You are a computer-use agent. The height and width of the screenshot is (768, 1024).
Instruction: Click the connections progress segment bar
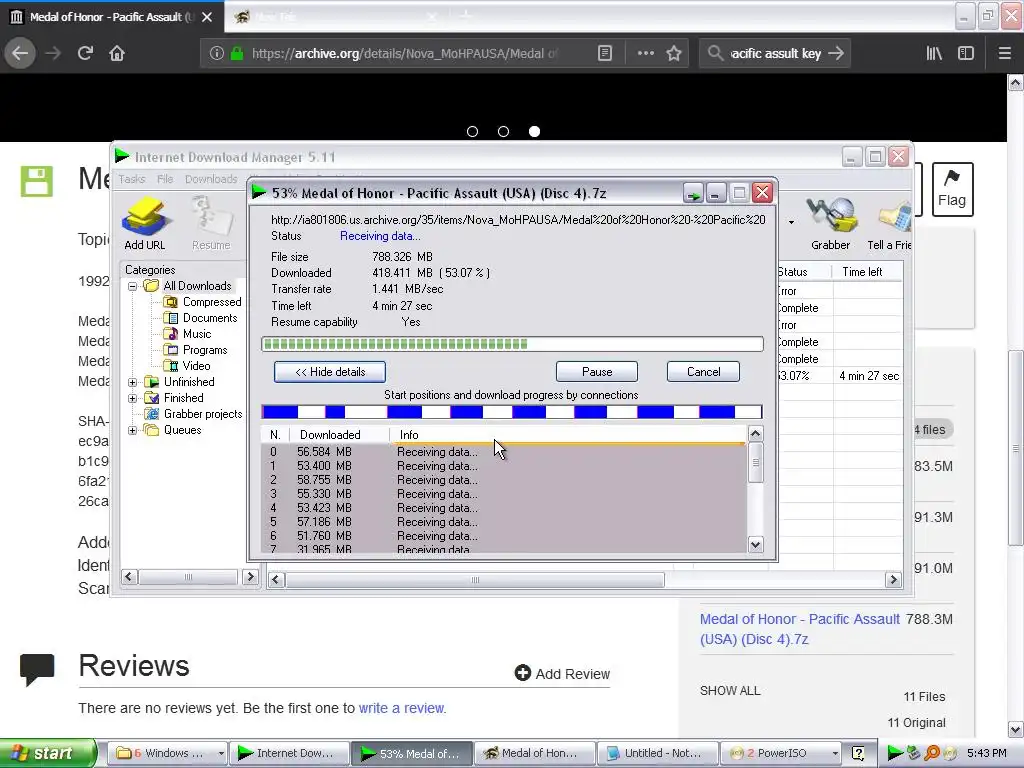click(x=511, y=411)
